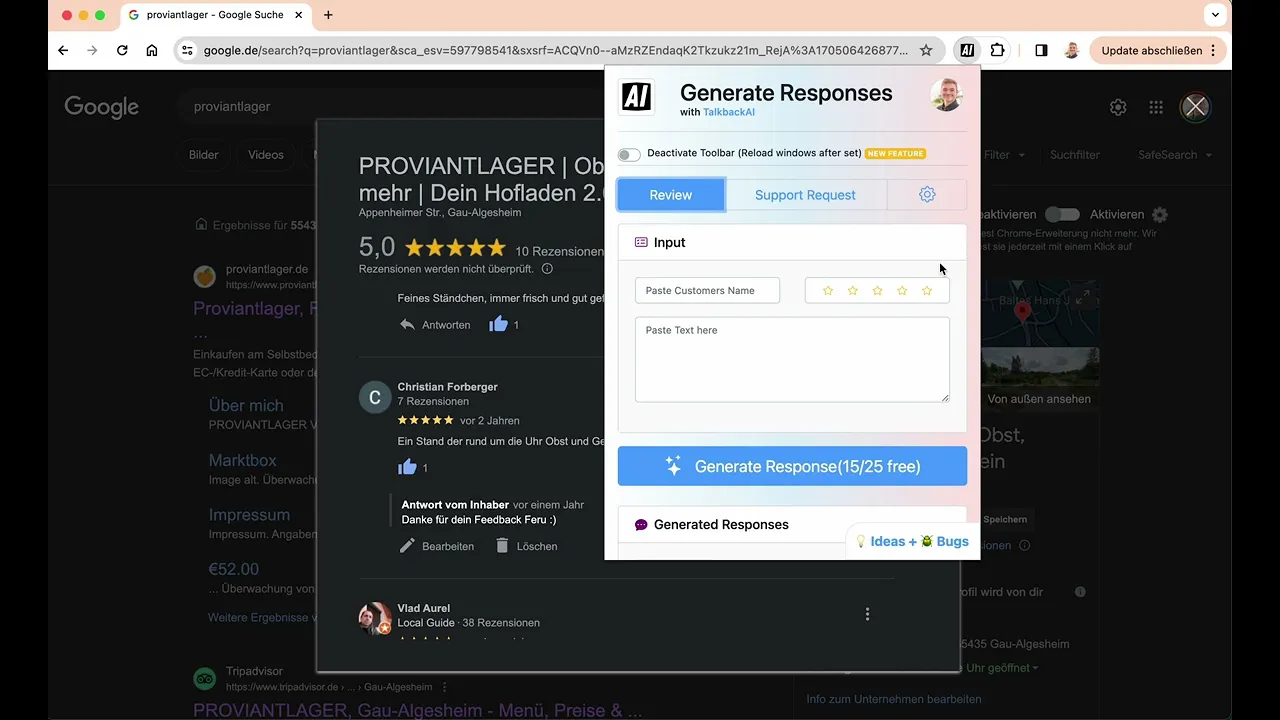Open Vlad Aurel review options menu
1280x720 pixels.
[867, 614]
